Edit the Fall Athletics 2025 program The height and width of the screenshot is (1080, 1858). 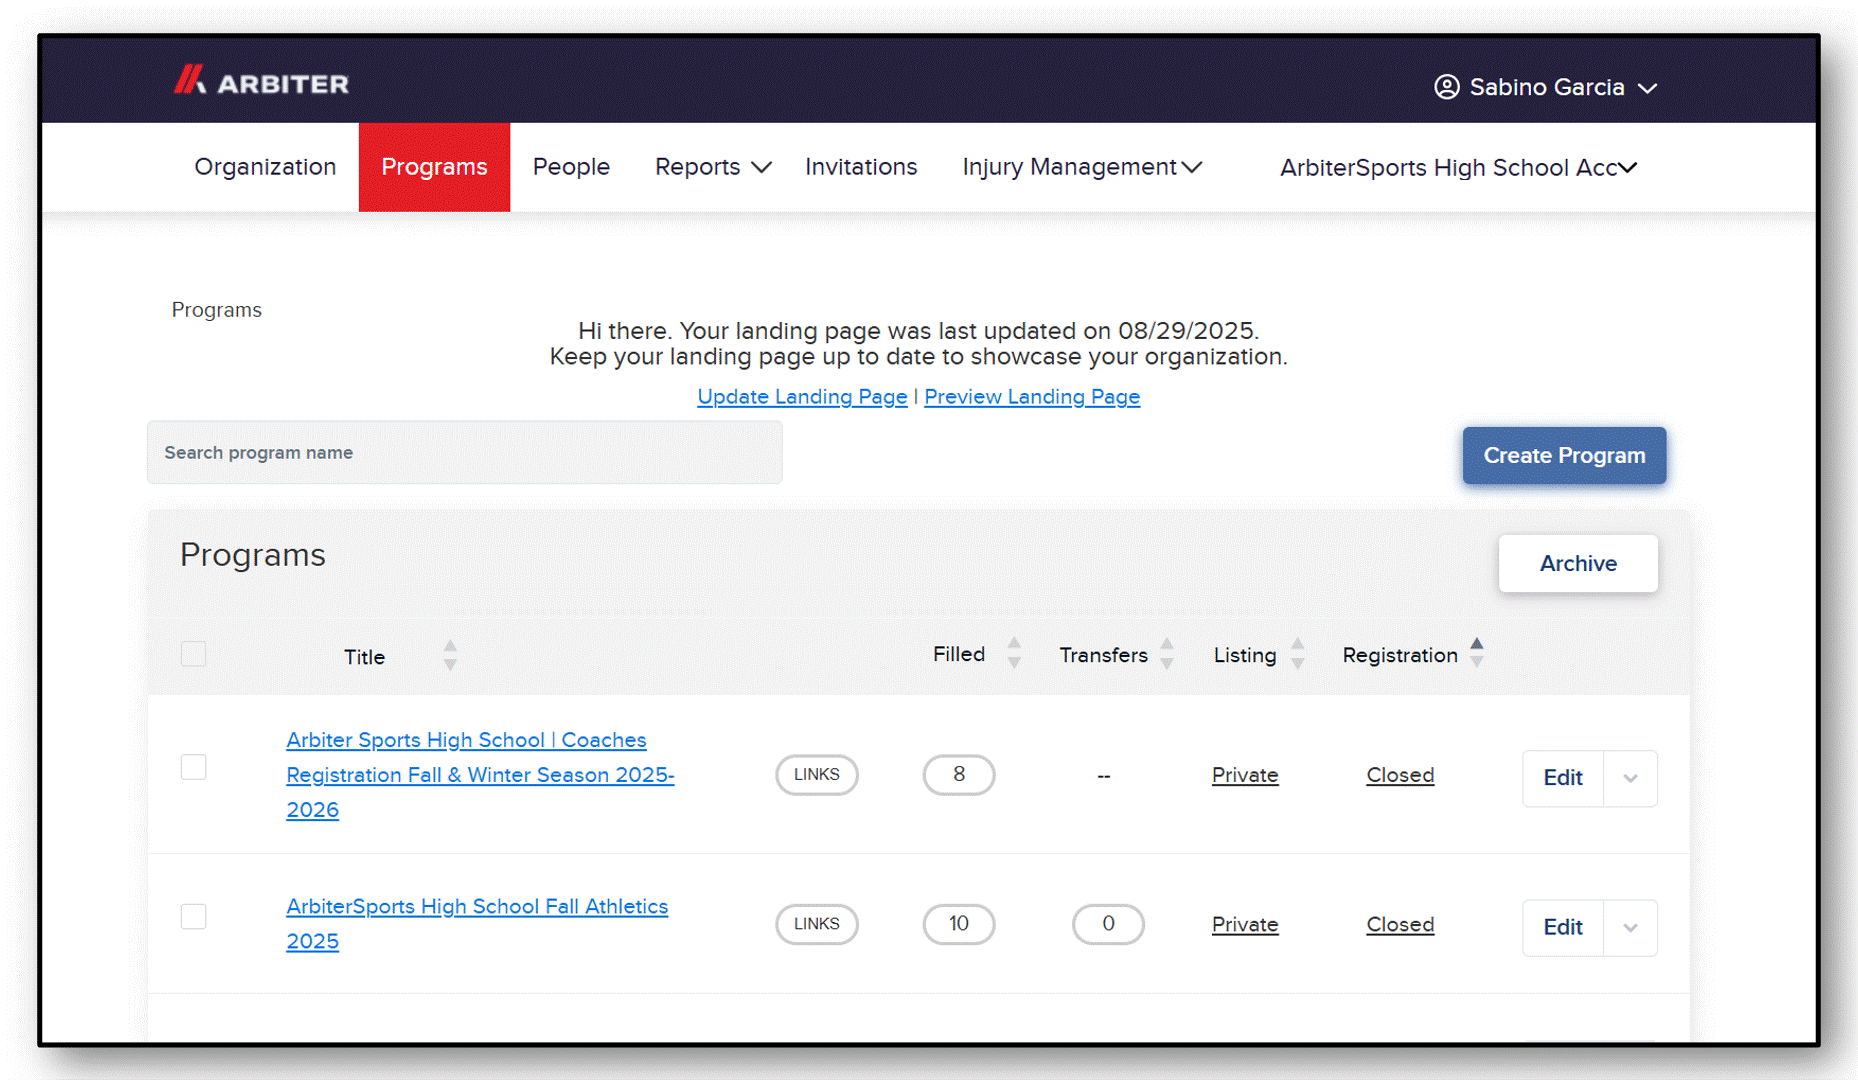click(1563, 928)
